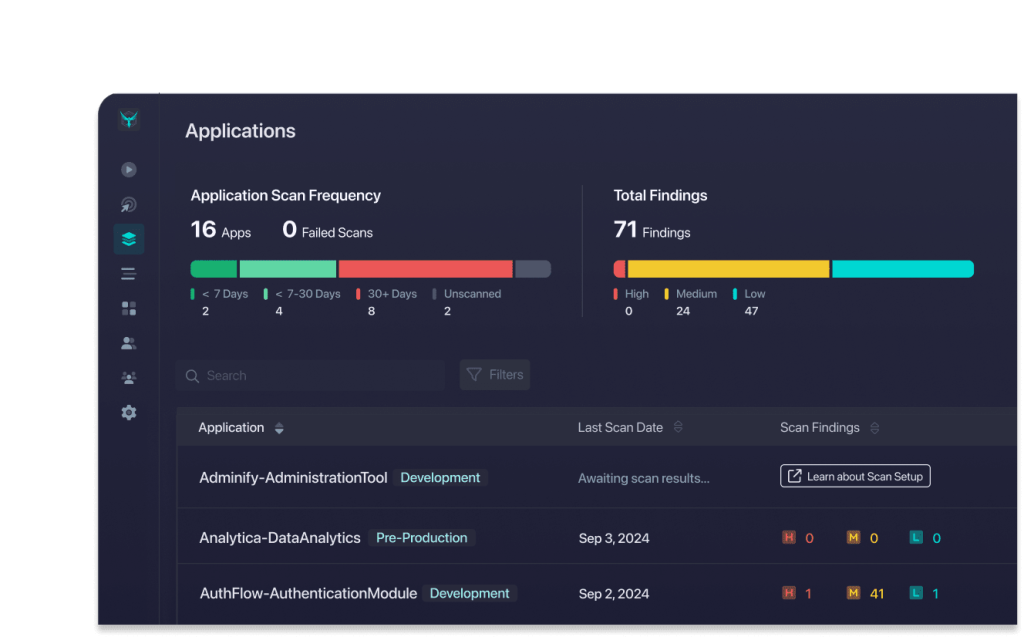Click the logo icon in sidebar
Viewport: 1024px width, 637px height.
[128, 119]
